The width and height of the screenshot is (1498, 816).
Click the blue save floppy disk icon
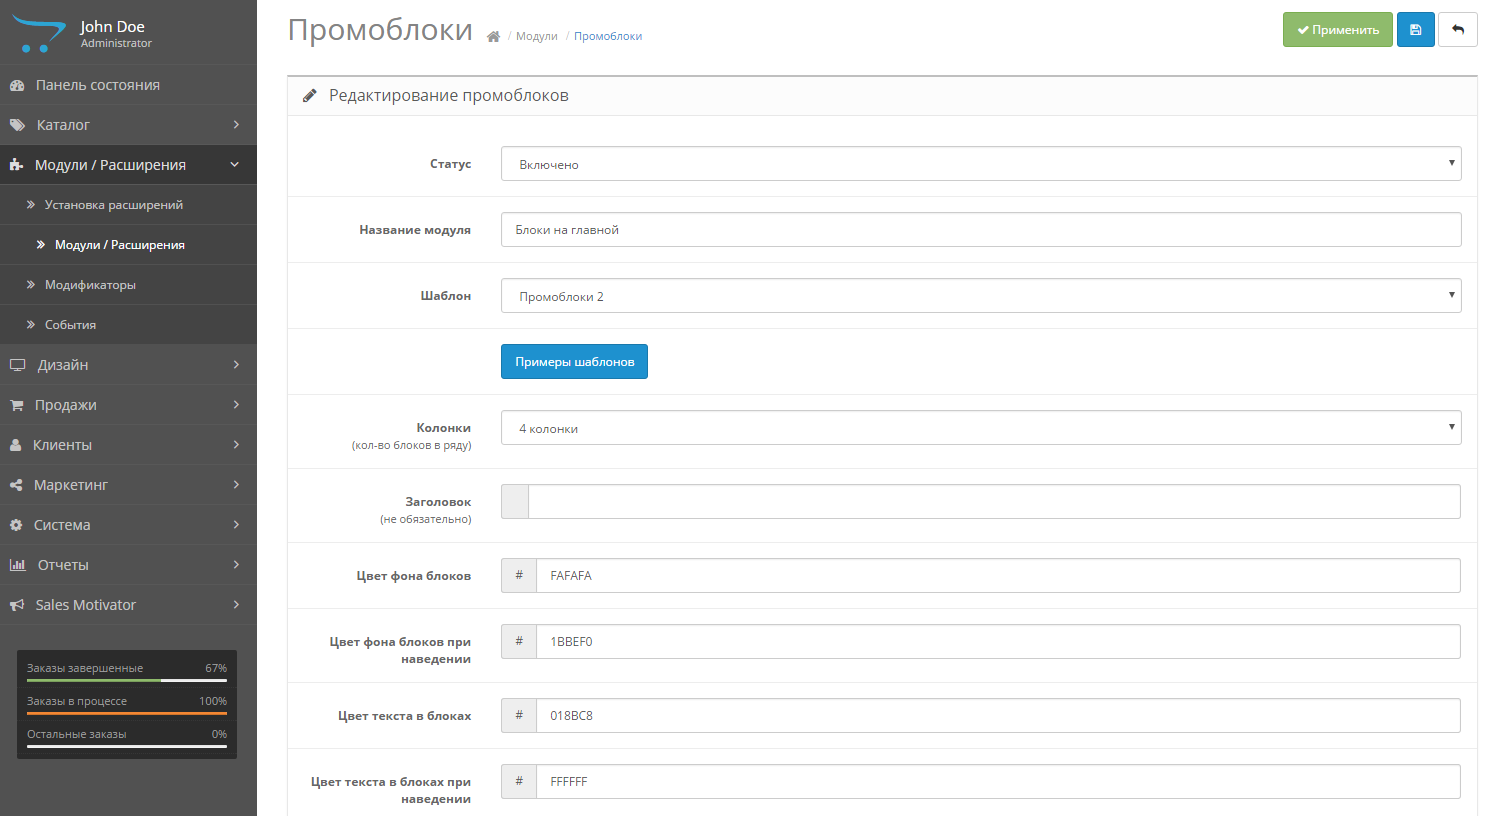pos(1415,30)
